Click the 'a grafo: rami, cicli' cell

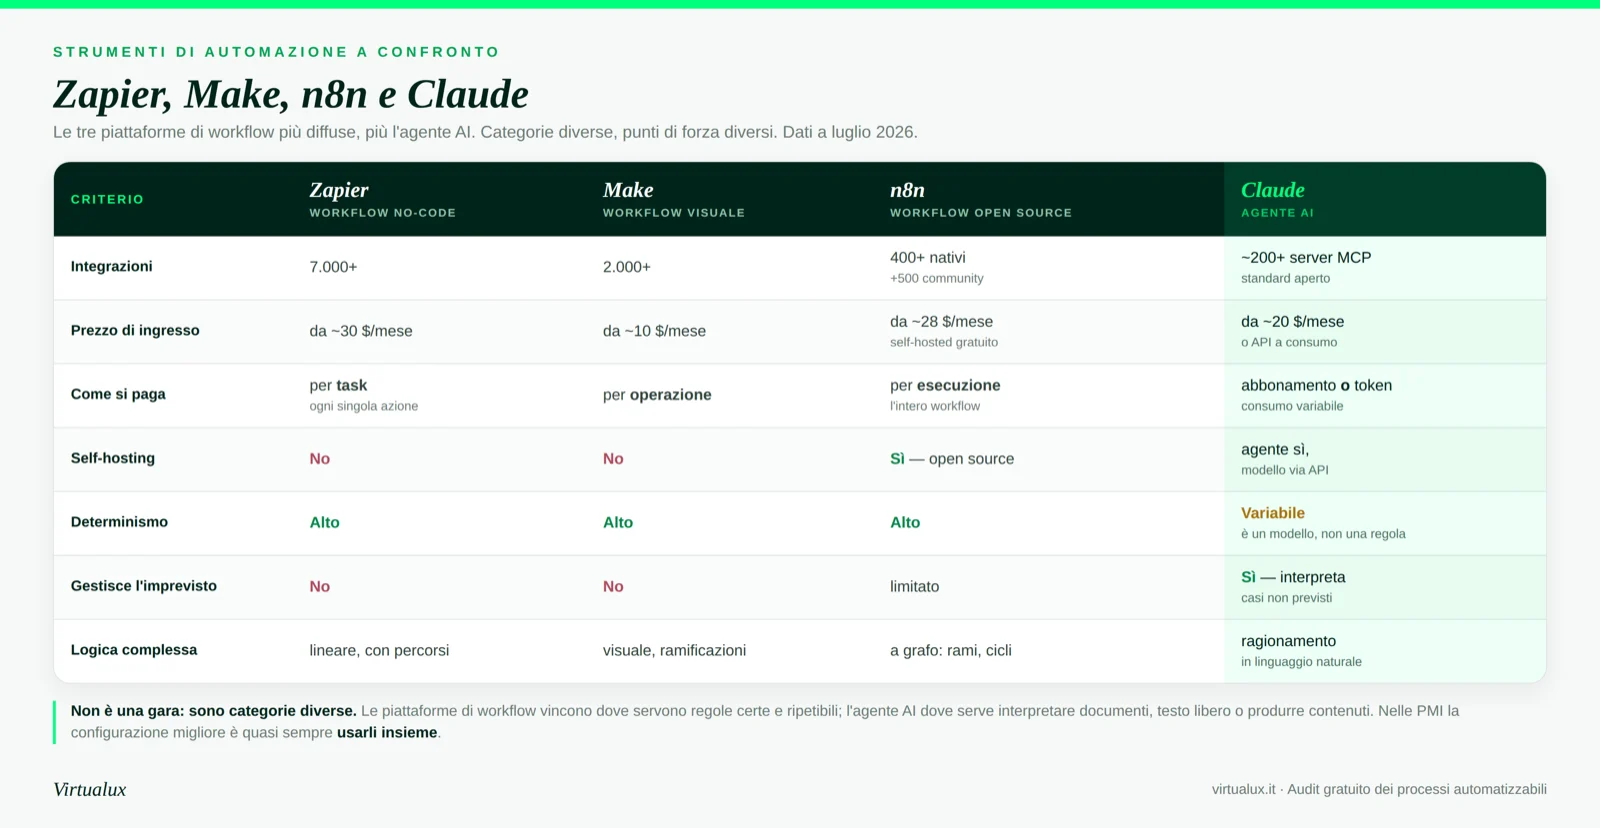(951, 651)
